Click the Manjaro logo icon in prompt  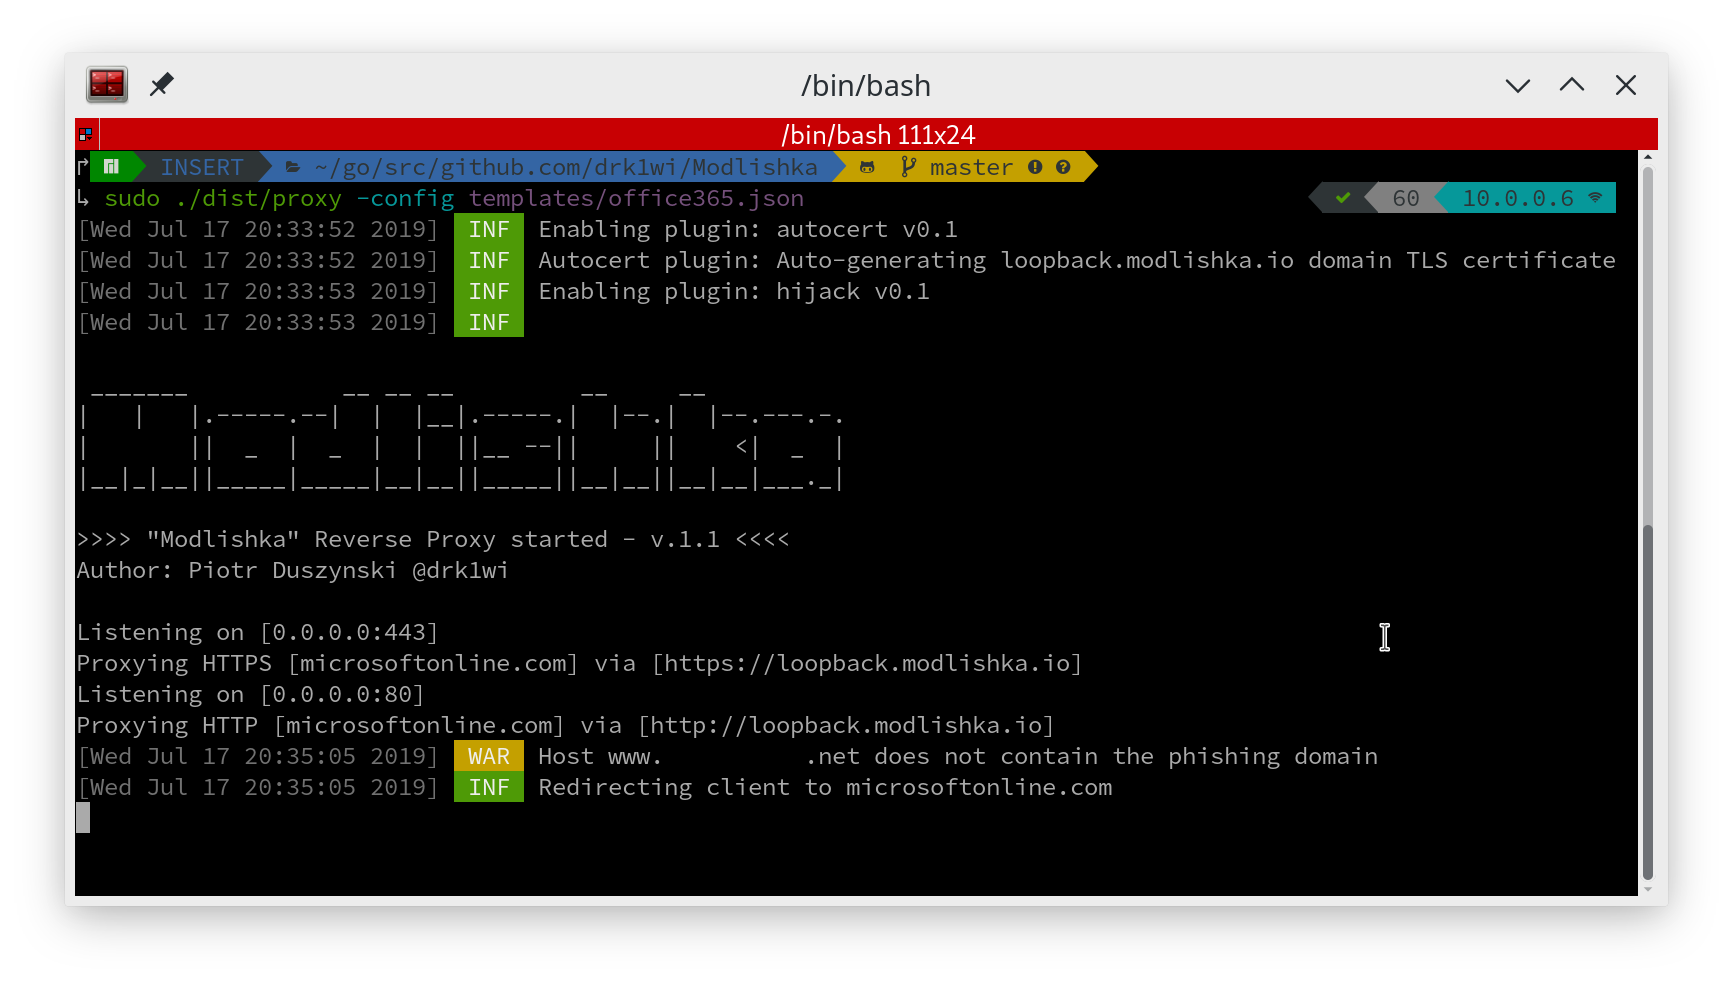(x=111, y=167)
